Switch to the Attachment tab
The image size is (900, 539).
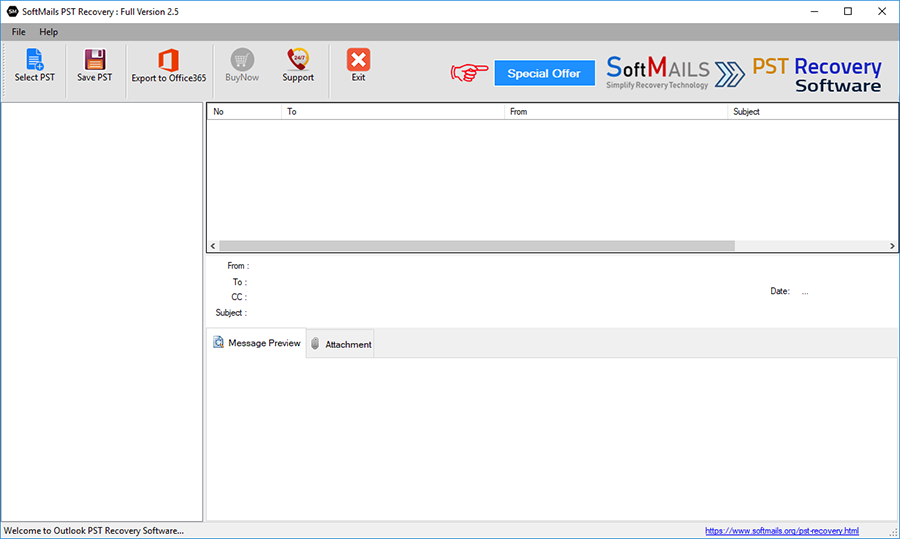point(340,344)
